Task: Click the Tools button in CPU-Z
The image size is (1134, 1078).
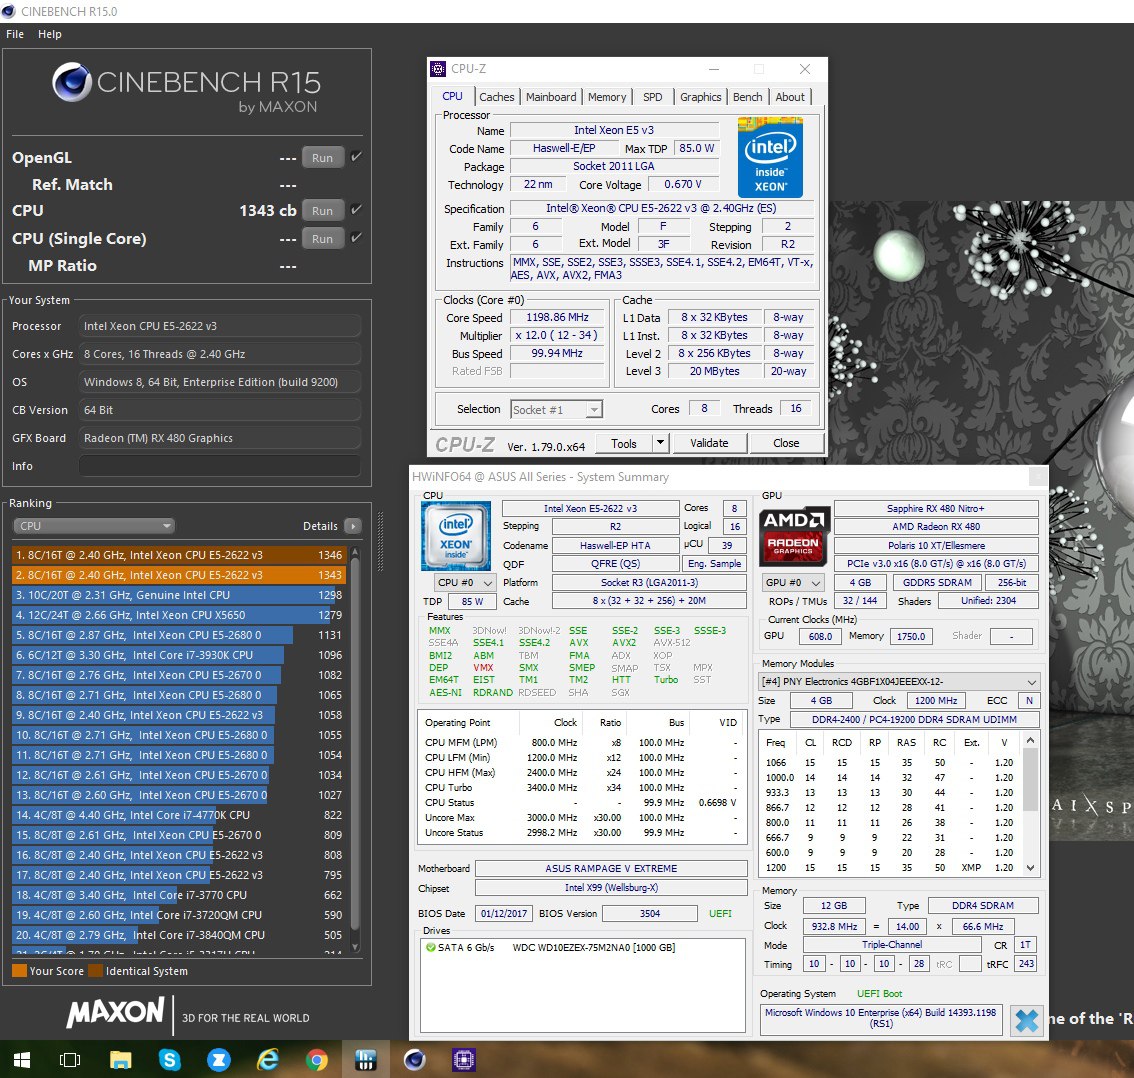Action: click(623, 443)
